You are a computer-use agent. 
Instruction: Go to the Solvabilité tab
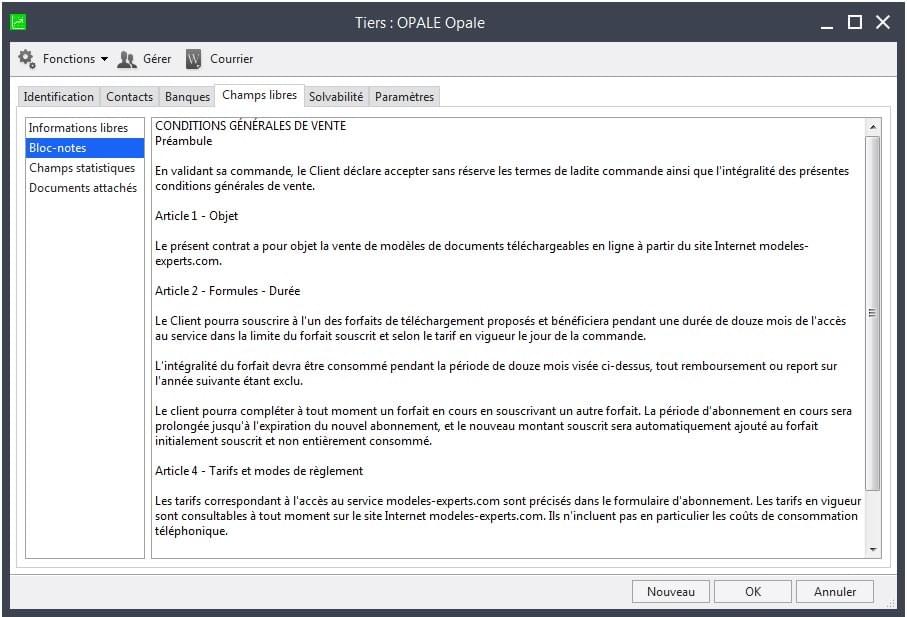click(x=336, y=97)
